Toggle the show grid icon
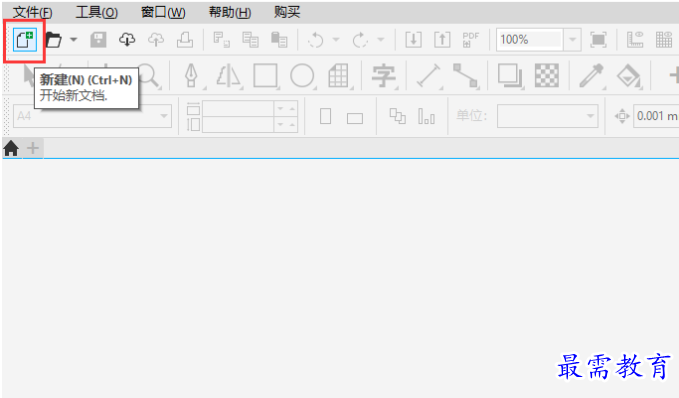 (664, 40)
